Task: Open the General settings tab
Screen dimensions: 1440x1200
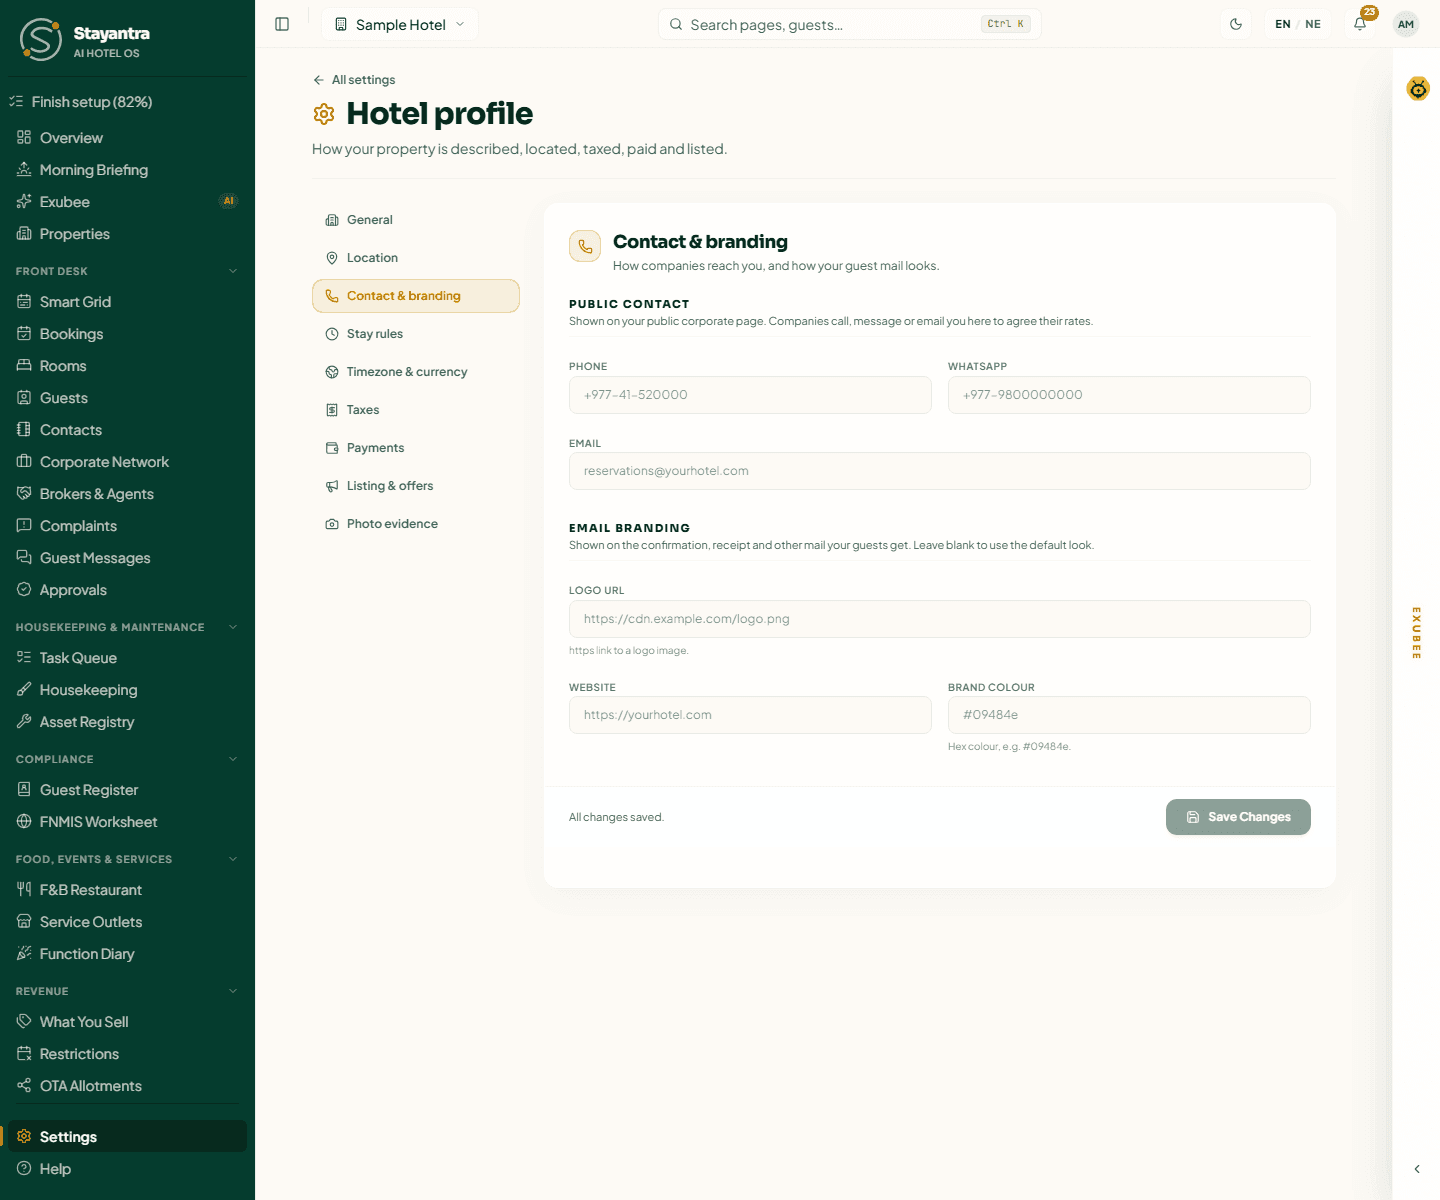Action: click(416, 220)
